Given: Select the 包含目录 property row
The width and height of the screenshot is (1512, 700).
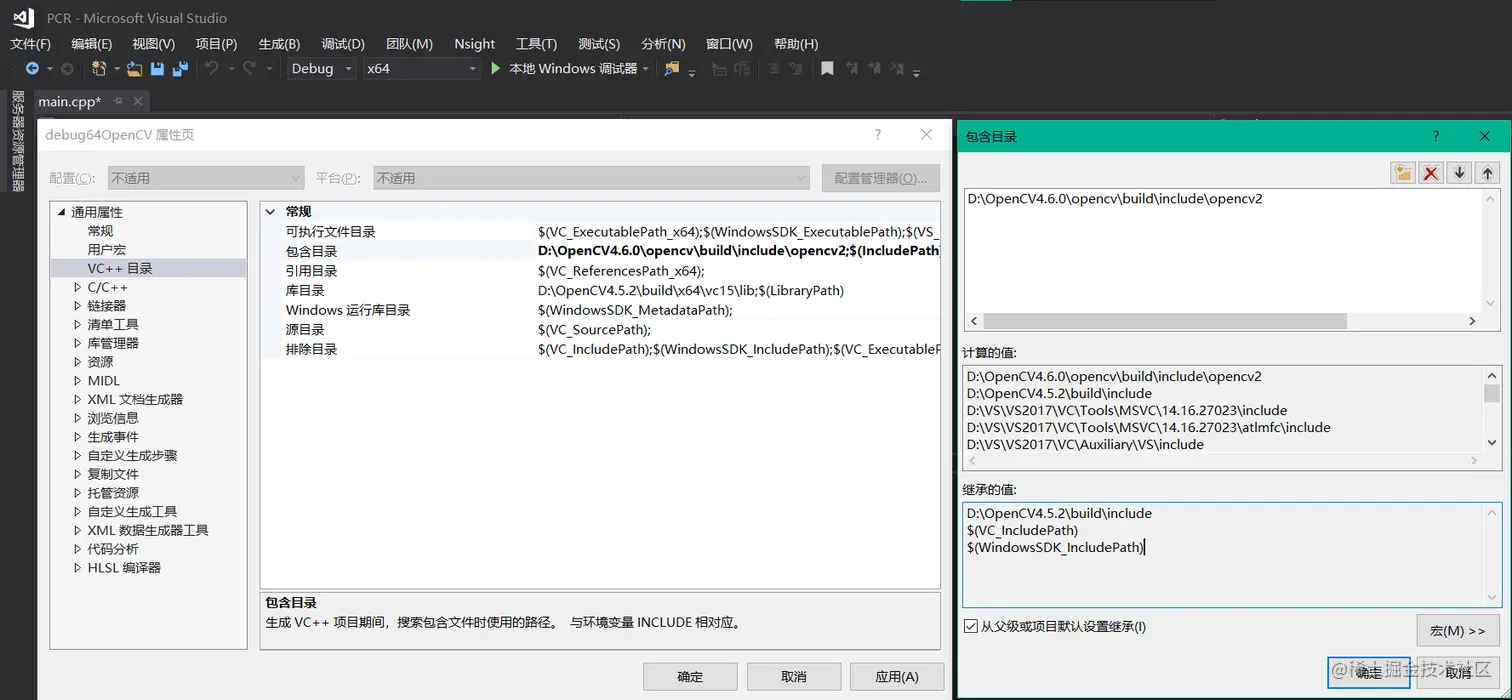Looking at the screenshot, I should [600, 251].
